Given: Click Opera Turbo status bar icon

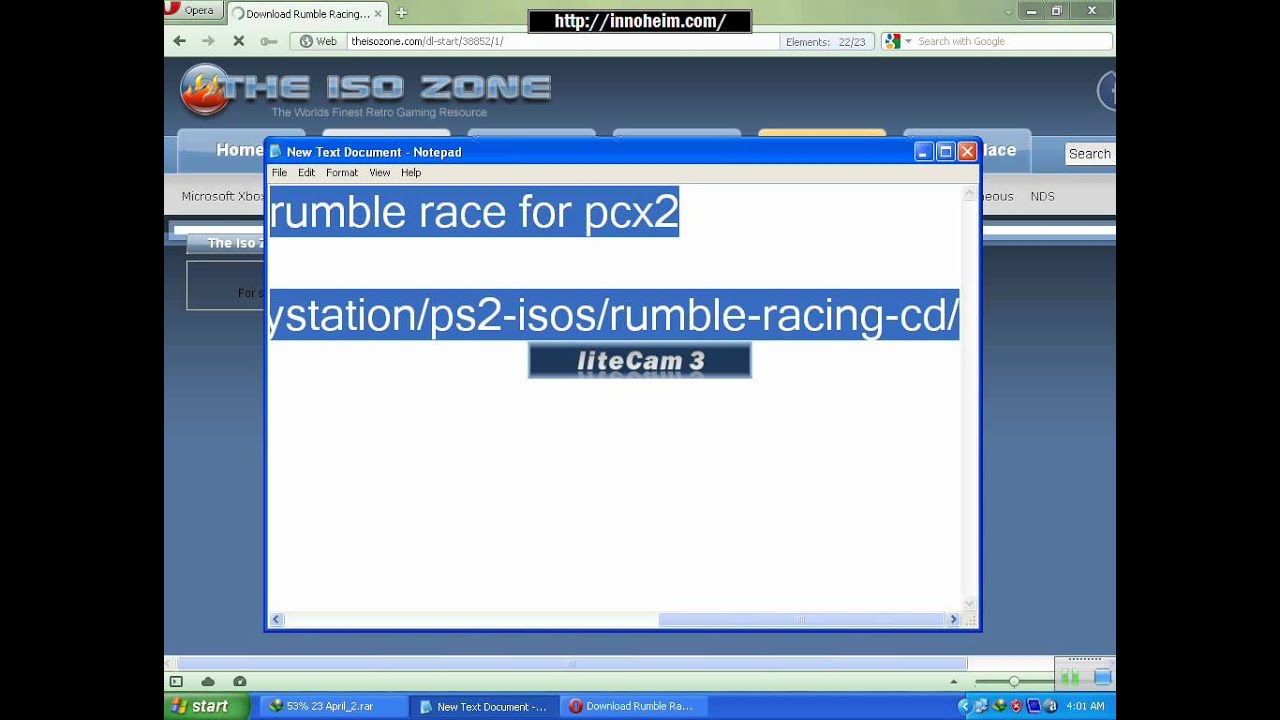Looking at the screenshot, I should [x=240, y=682].
